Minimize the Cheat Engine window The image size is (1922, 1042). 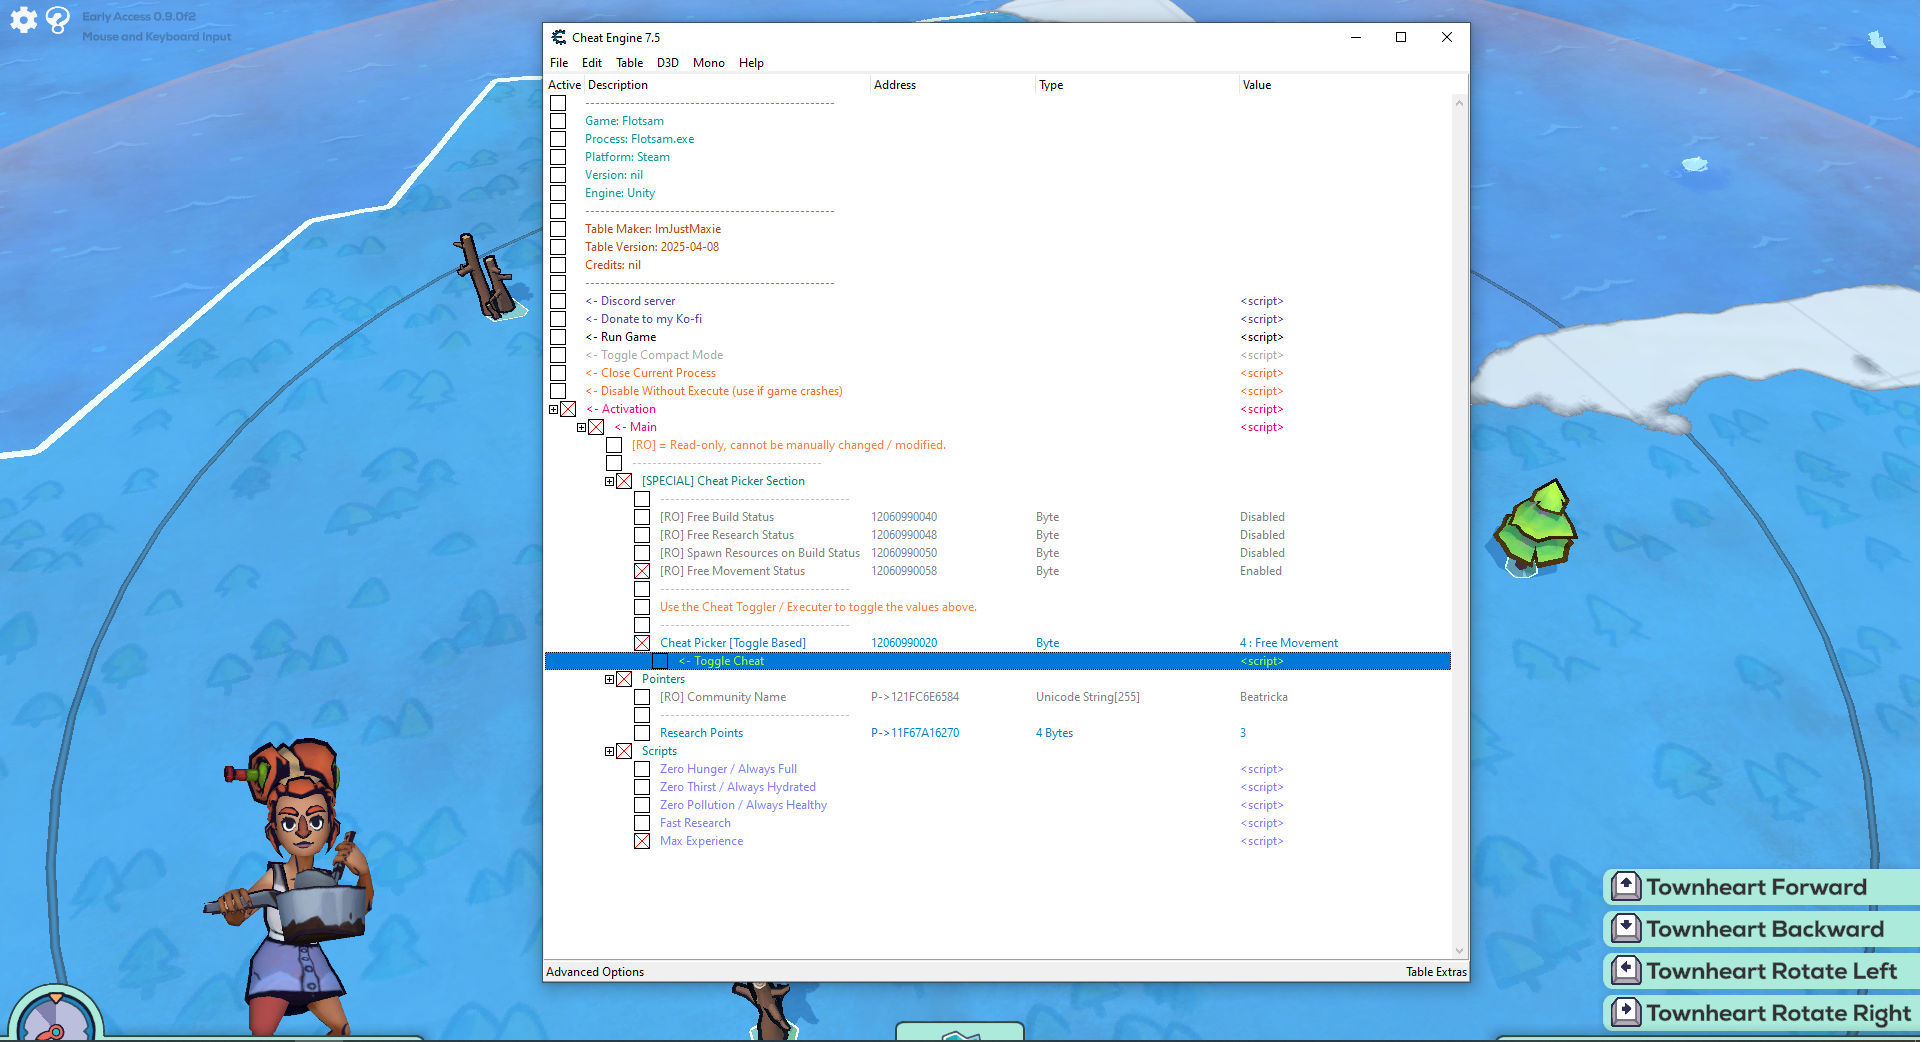[1356, 37]
